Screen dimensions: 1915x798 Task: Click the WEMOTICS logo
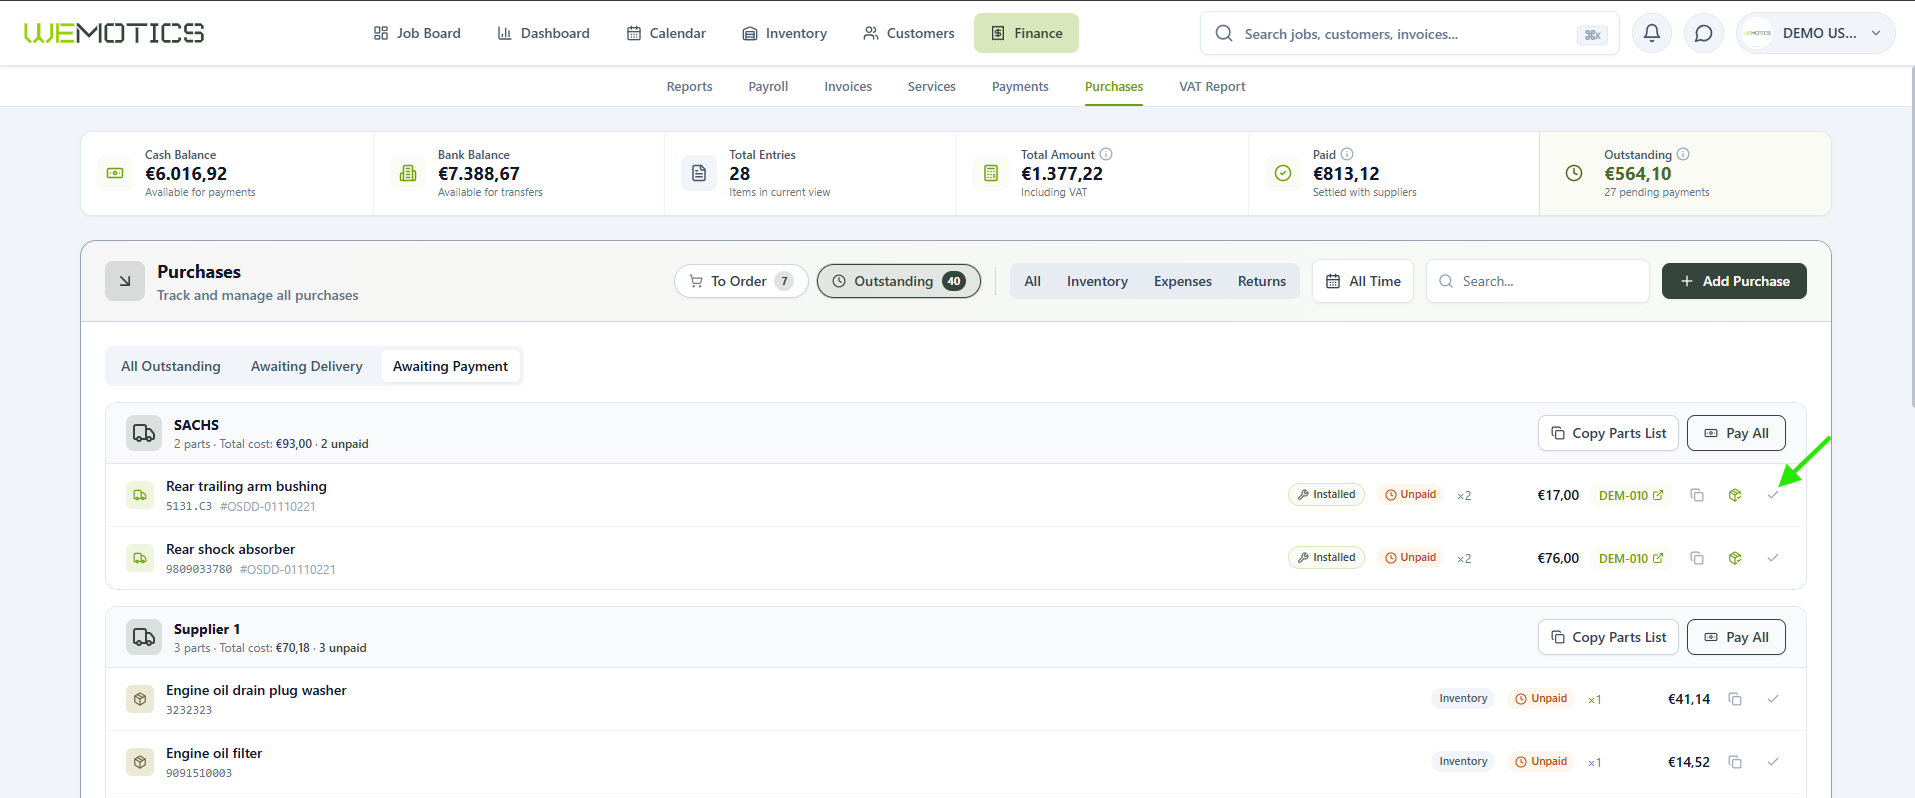tap(114, 33)
